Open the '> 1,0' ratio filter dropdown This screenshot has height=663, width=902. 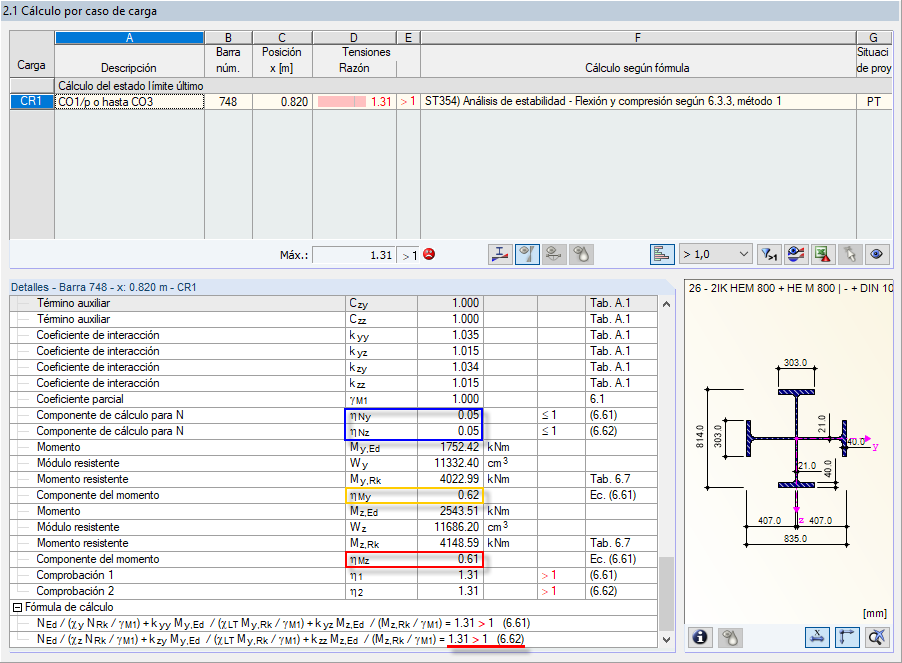coord(715,255)
